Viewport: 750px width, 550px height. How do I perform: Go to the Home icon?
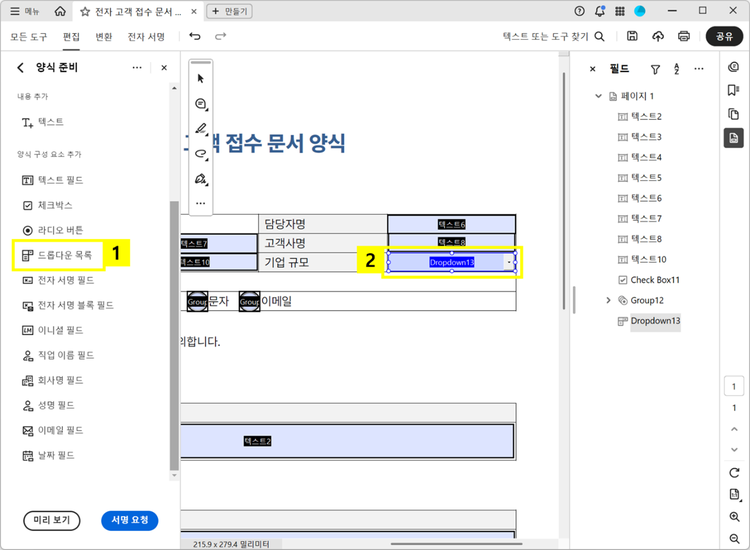pyautogui.click(x=60, y=11)
